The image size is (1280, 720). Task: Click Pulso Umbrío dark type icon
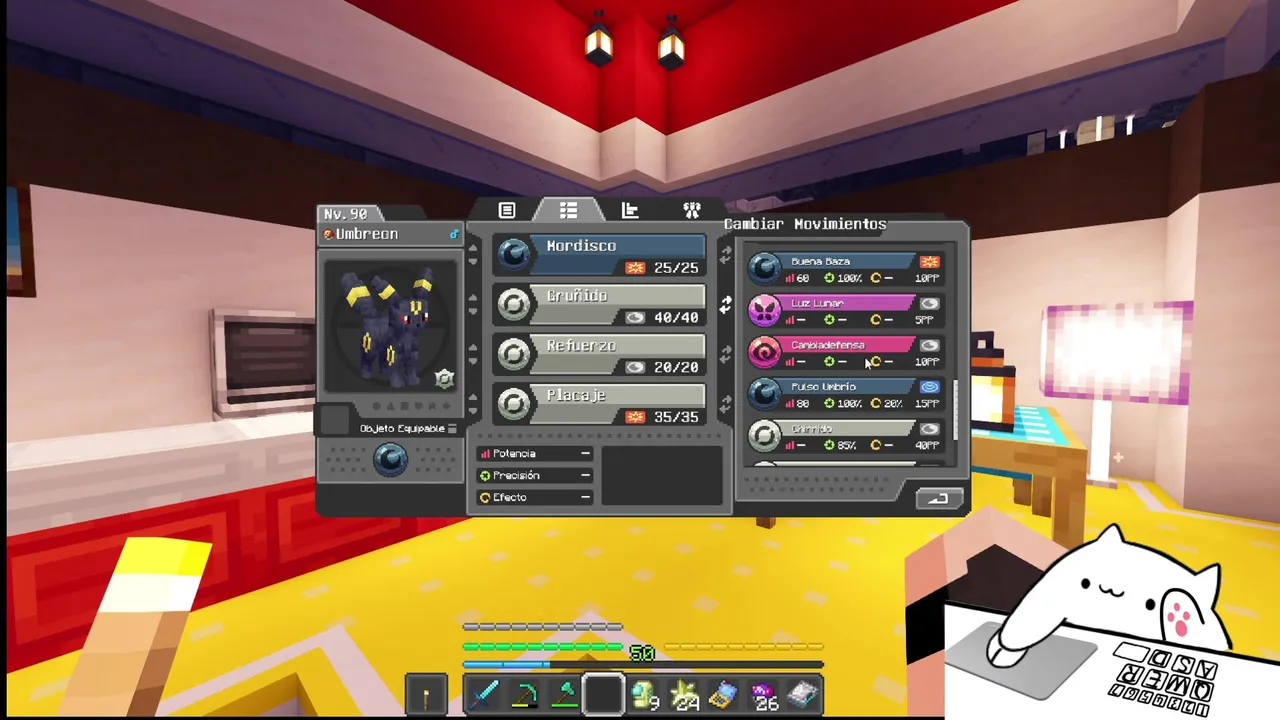765,394
